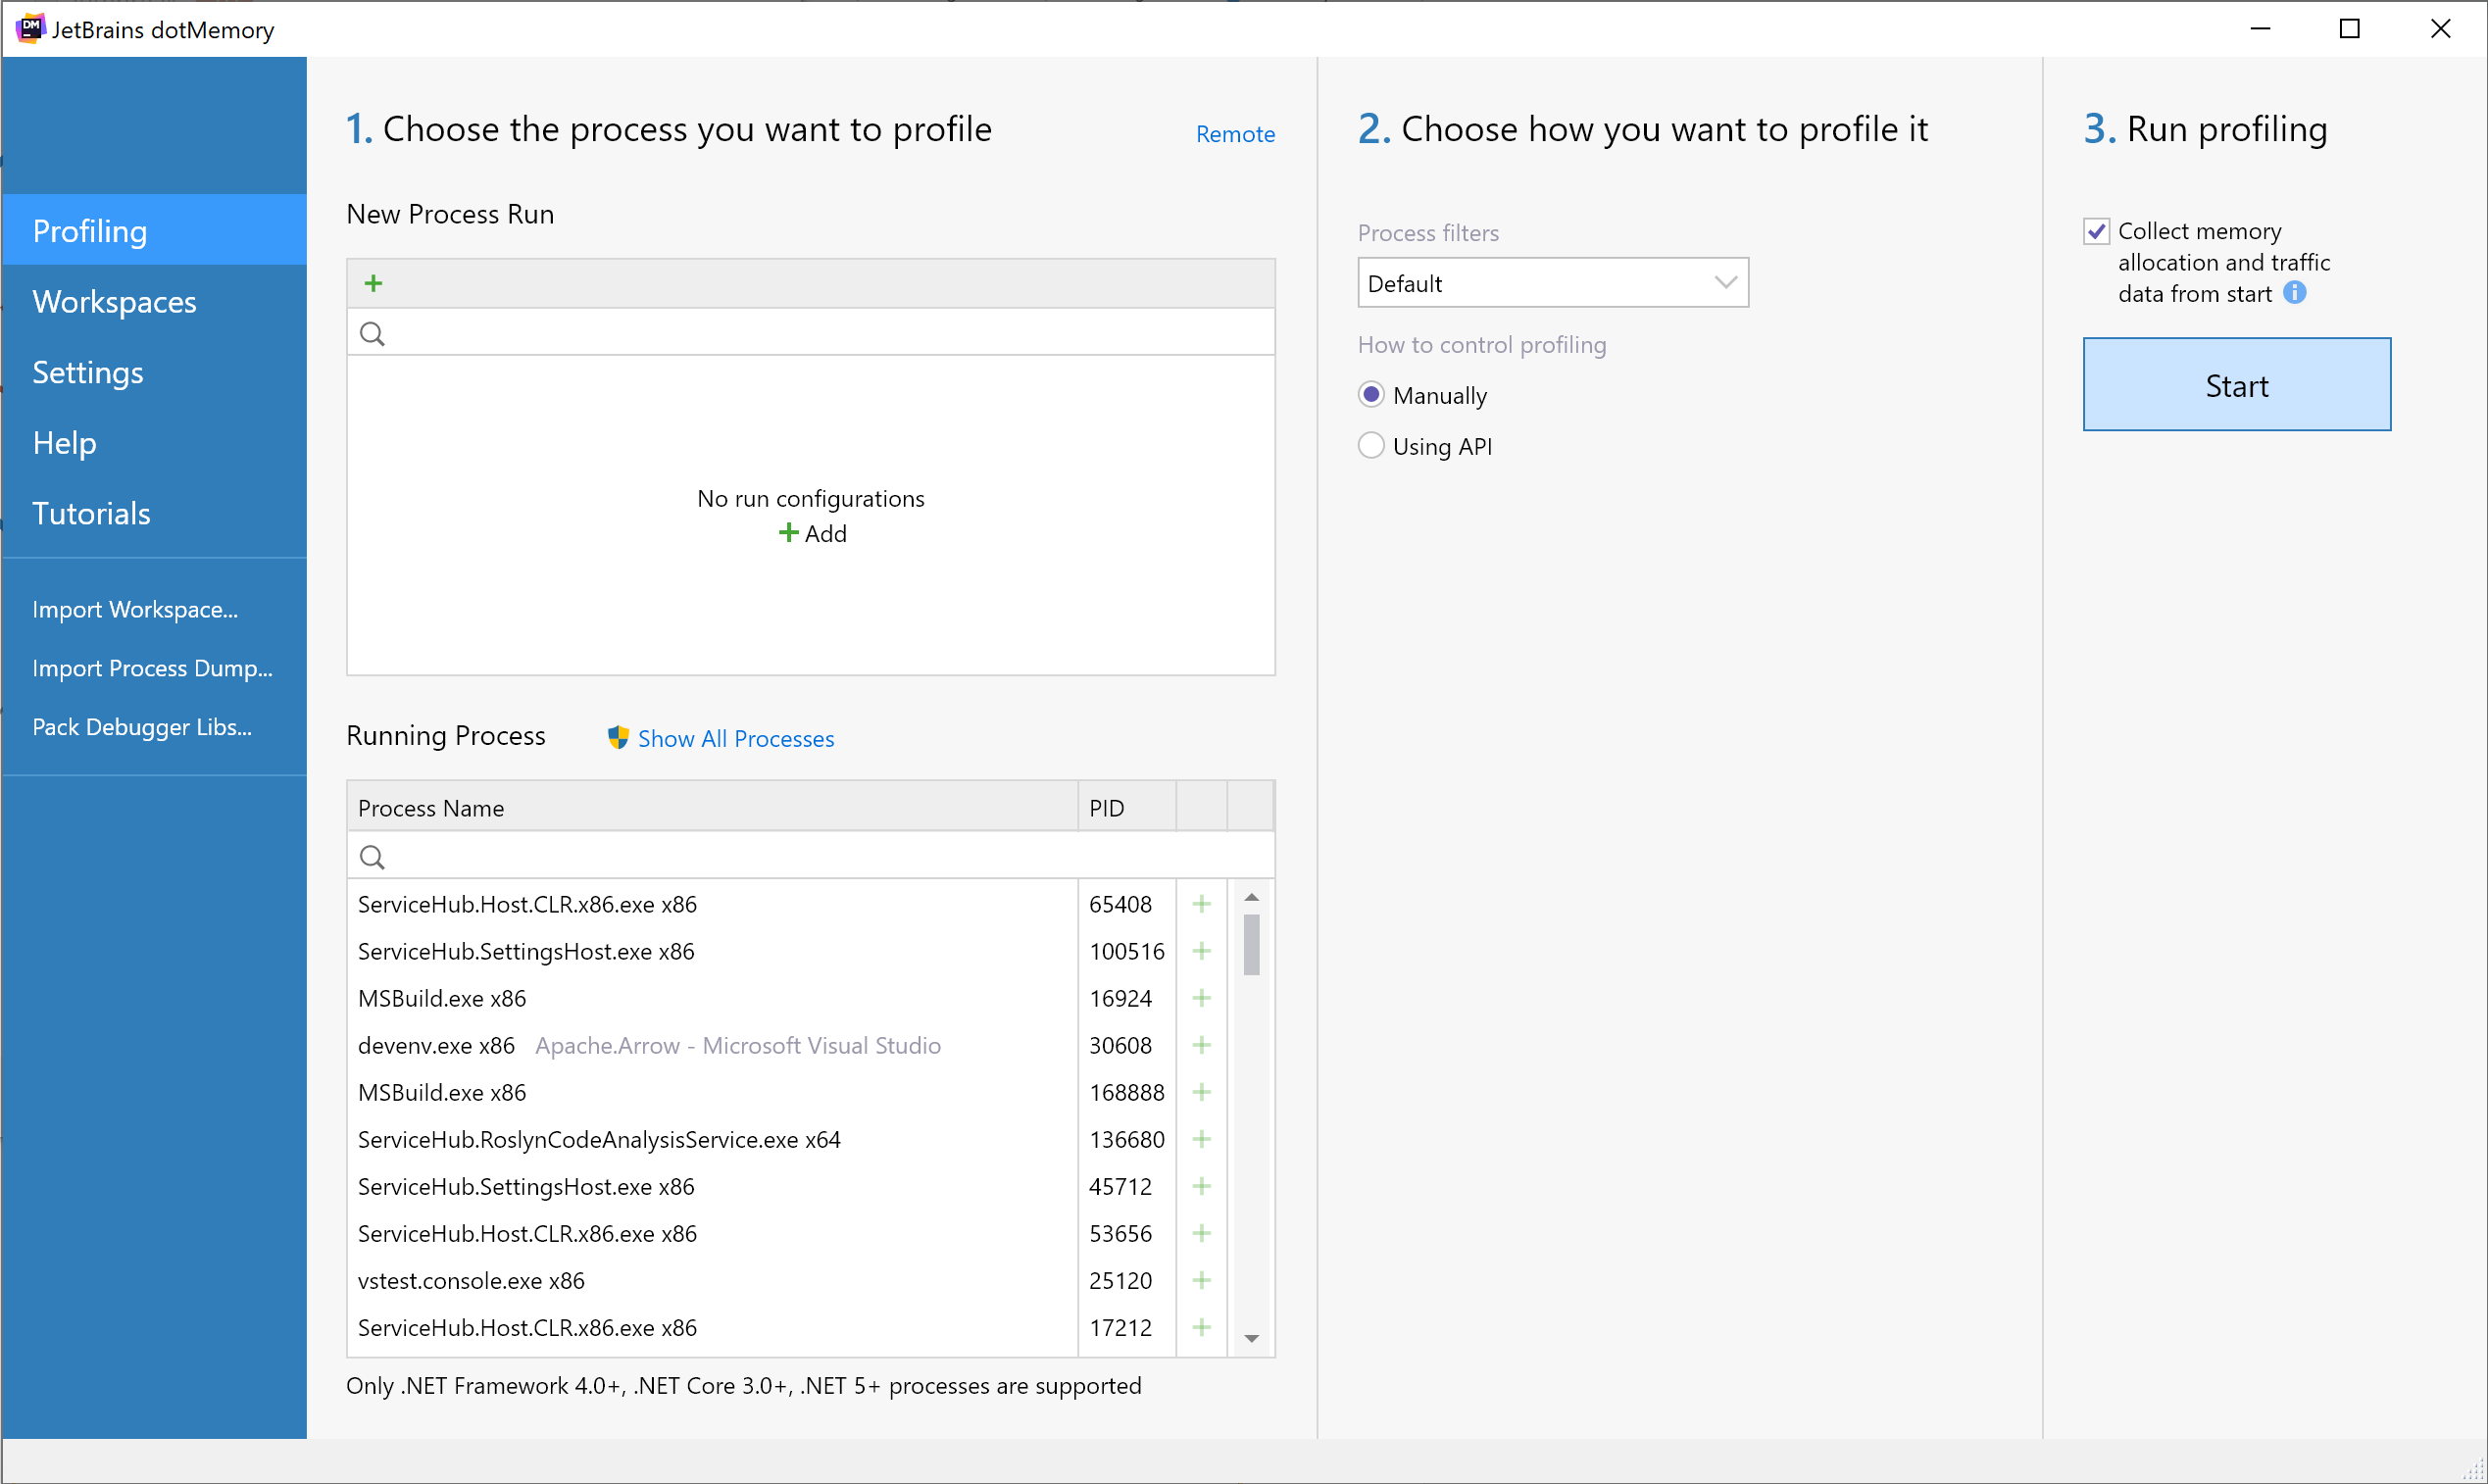The image size is (2488, 1484).
Task: Click the Running Process search field
Action: [x=810, y=857]
